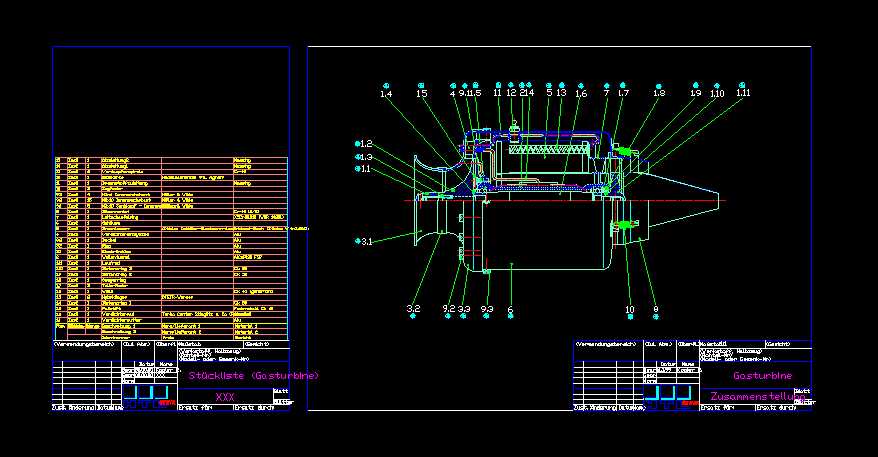Pick the side callout label 1.1
Image resolution: width=878 pixels, height=457 pixels.
coord(366,169)
